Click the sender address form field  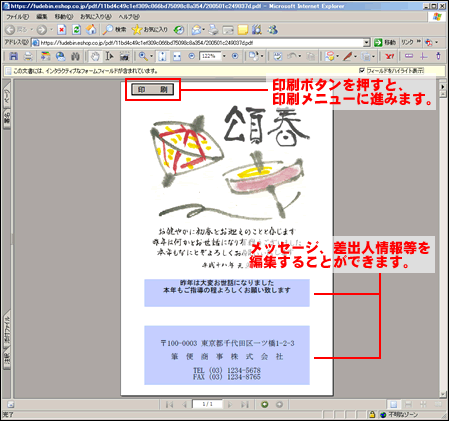(227, 355)
